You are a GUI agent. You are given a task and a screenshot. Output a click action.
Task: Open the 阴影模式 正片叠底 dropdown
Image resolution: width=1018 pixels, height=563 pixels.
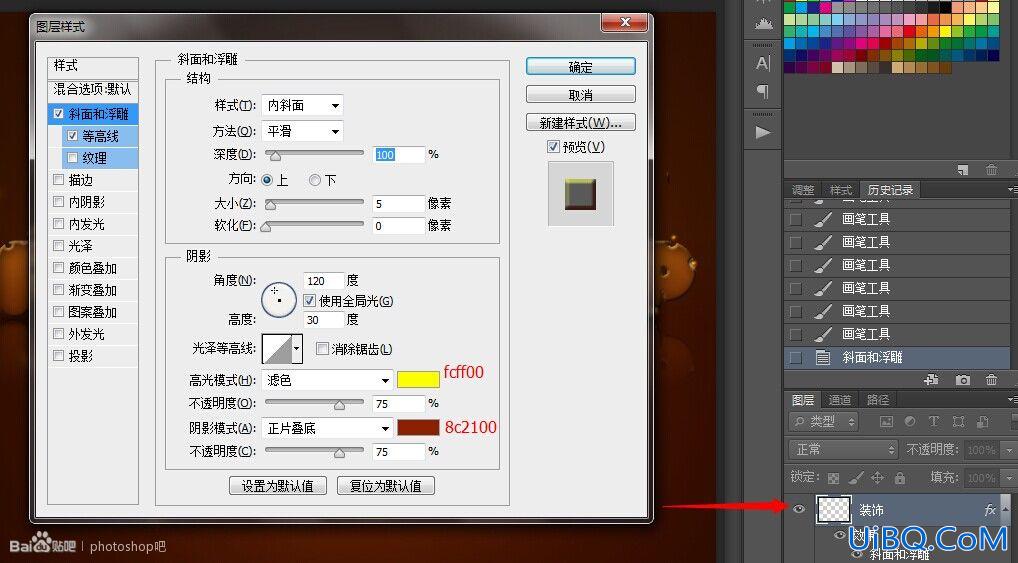(327, 428)
